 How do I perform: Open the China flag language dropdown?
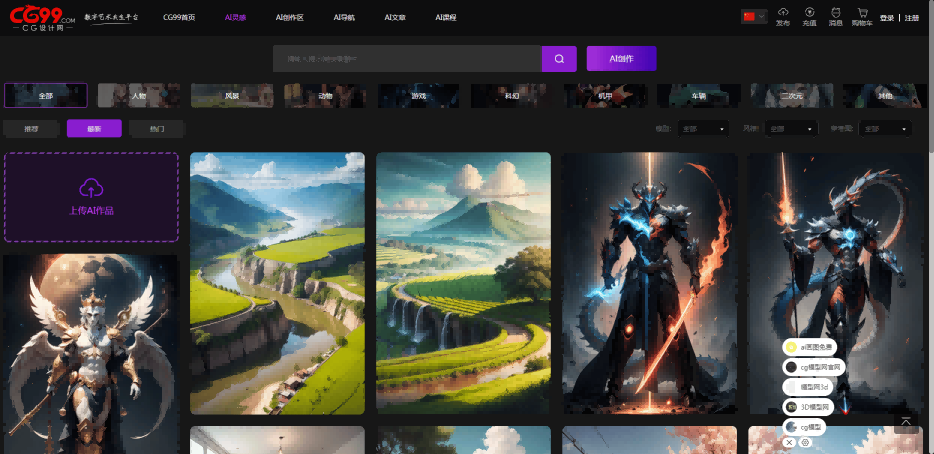pos(753,16)
